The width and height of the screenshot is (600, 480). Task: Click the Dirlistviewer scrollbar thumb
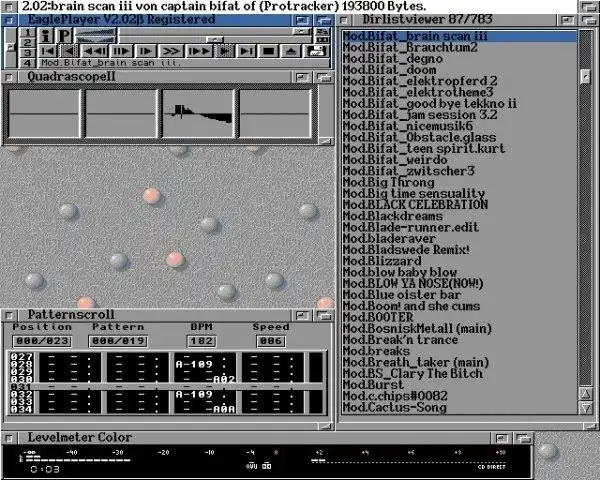585,77
